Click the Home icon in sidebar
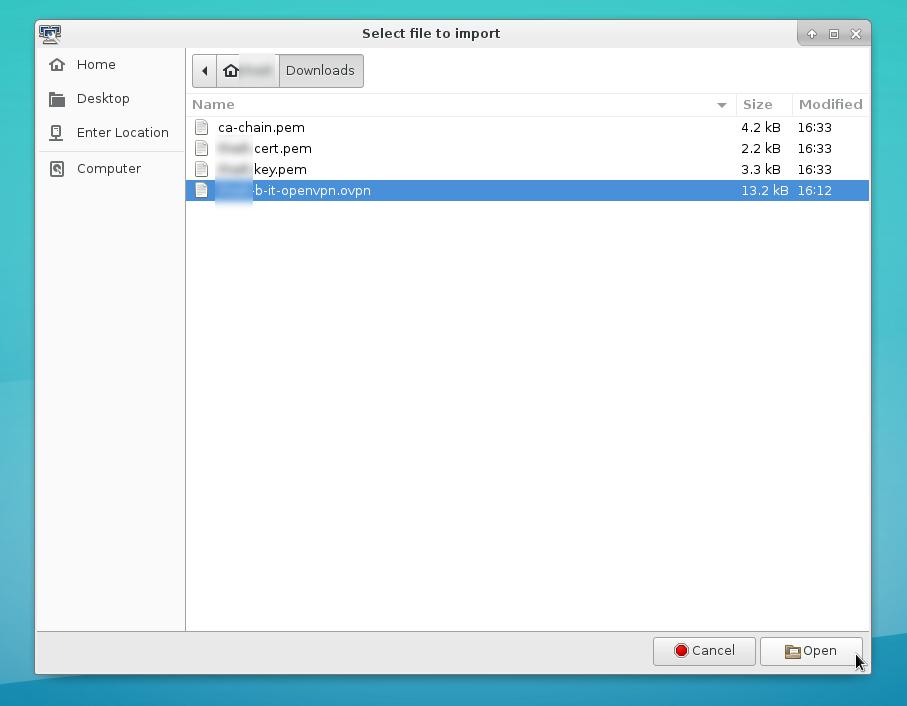907x706 pixels. coord(57,65)
